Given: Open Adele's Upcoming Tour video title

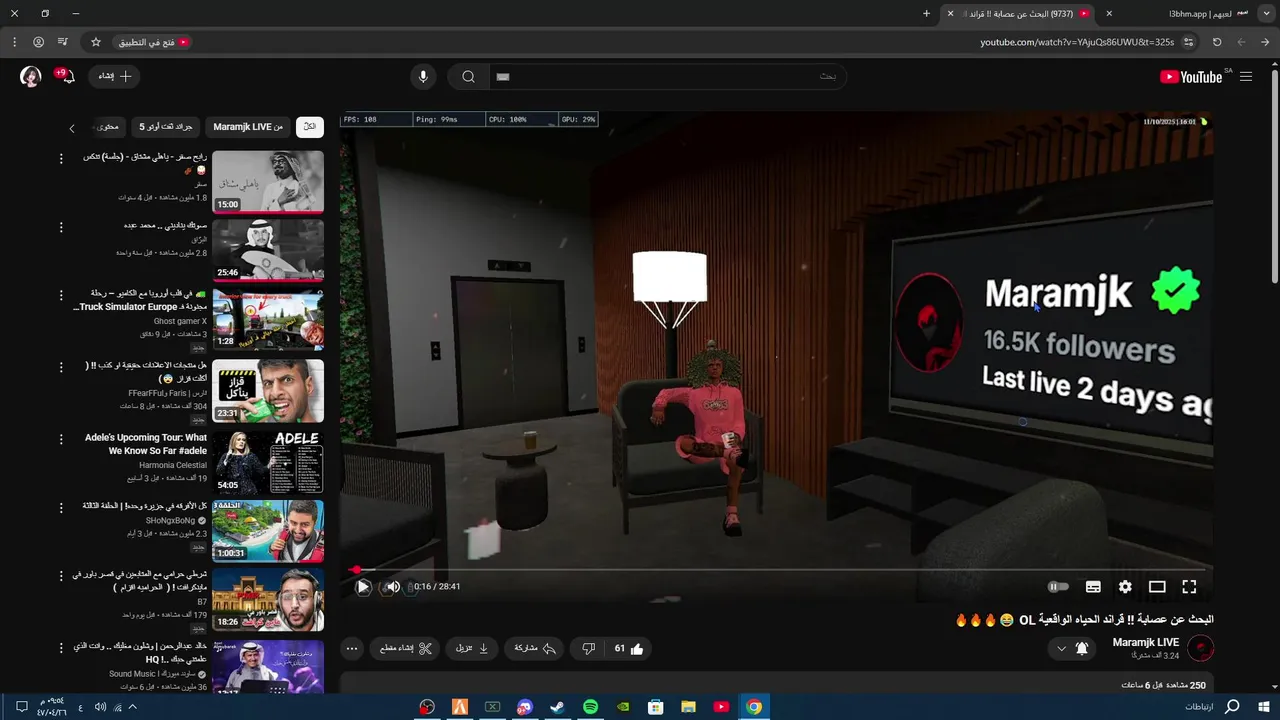Looking at the screenshot, I should pos(146,444).
